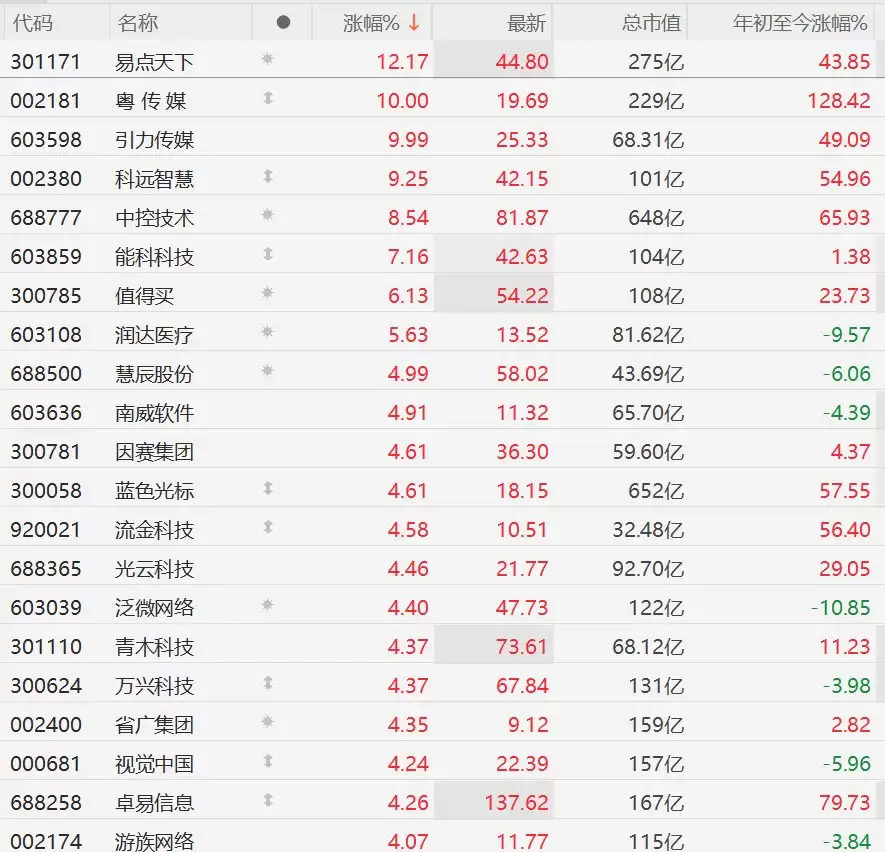Sort by 年初至今涨幅% column header

click(x=800, y=23)
